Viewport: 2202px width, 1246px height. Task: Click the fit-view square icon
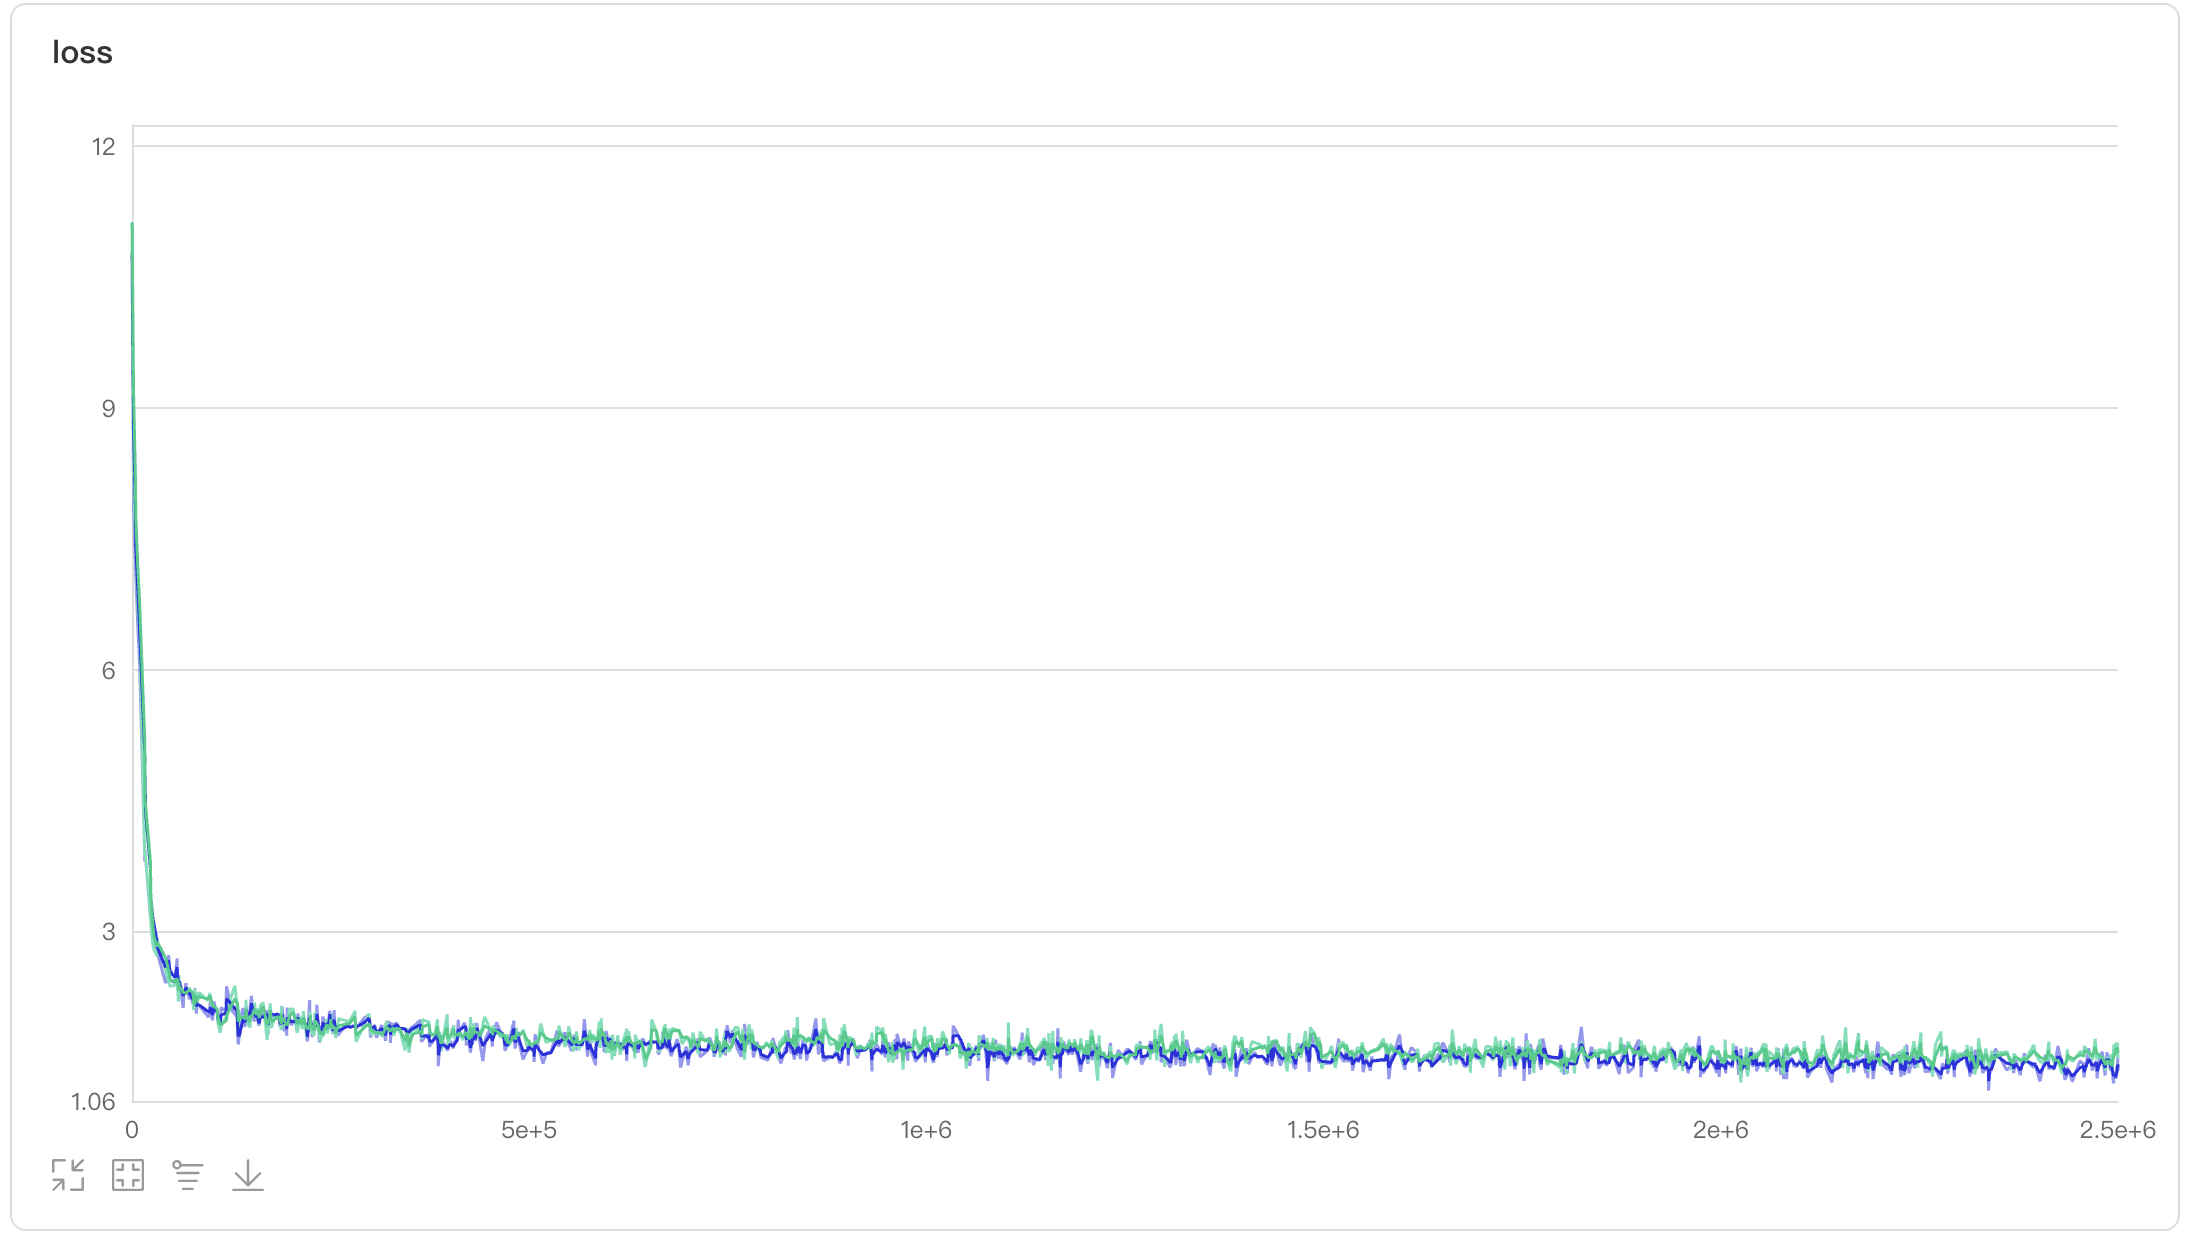pyautogui.click(x=128, y=1175)
